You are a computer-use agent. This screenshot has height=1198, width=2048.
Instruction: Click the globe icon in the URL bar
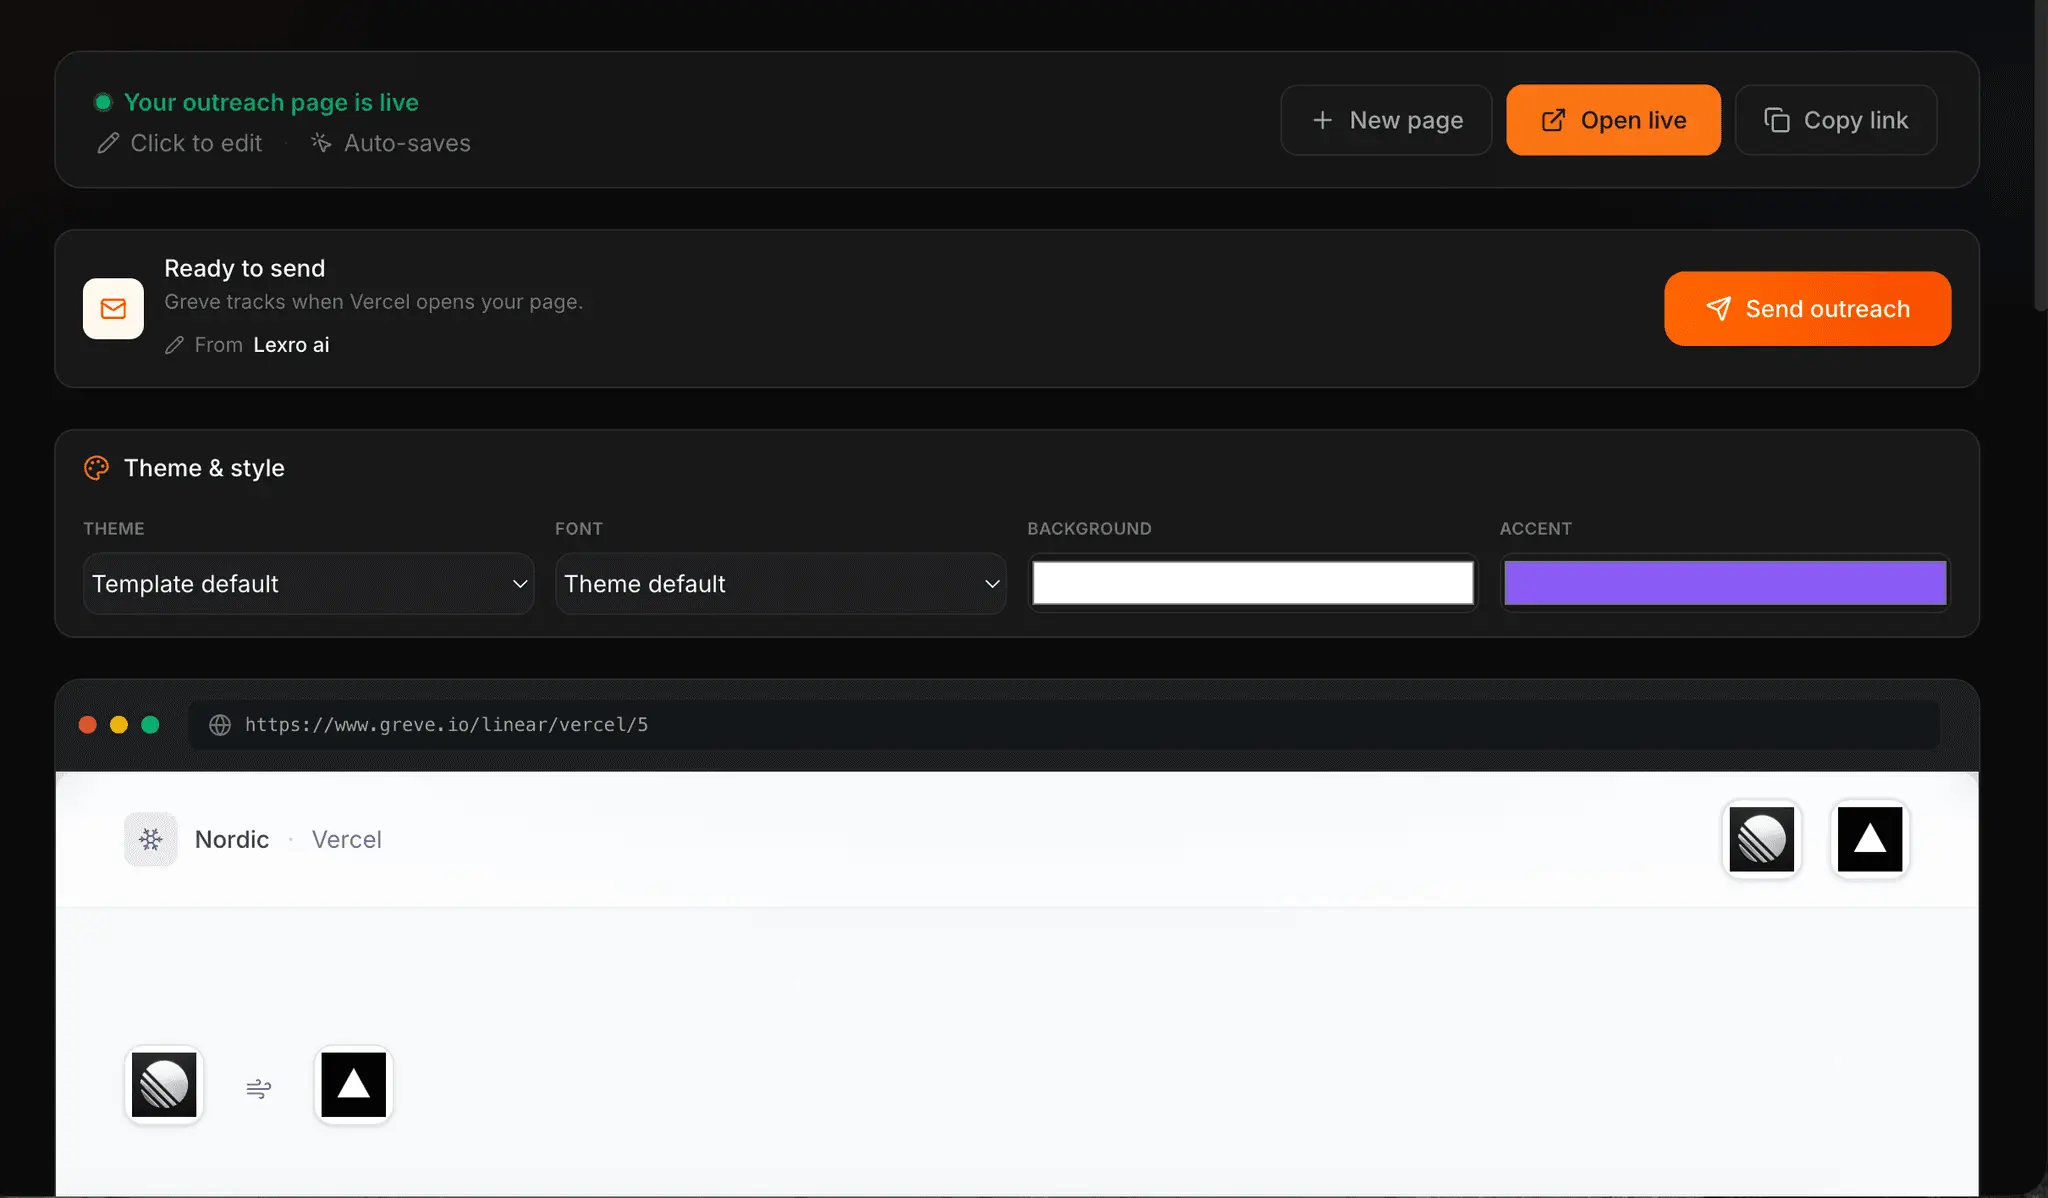coord(220,725)
